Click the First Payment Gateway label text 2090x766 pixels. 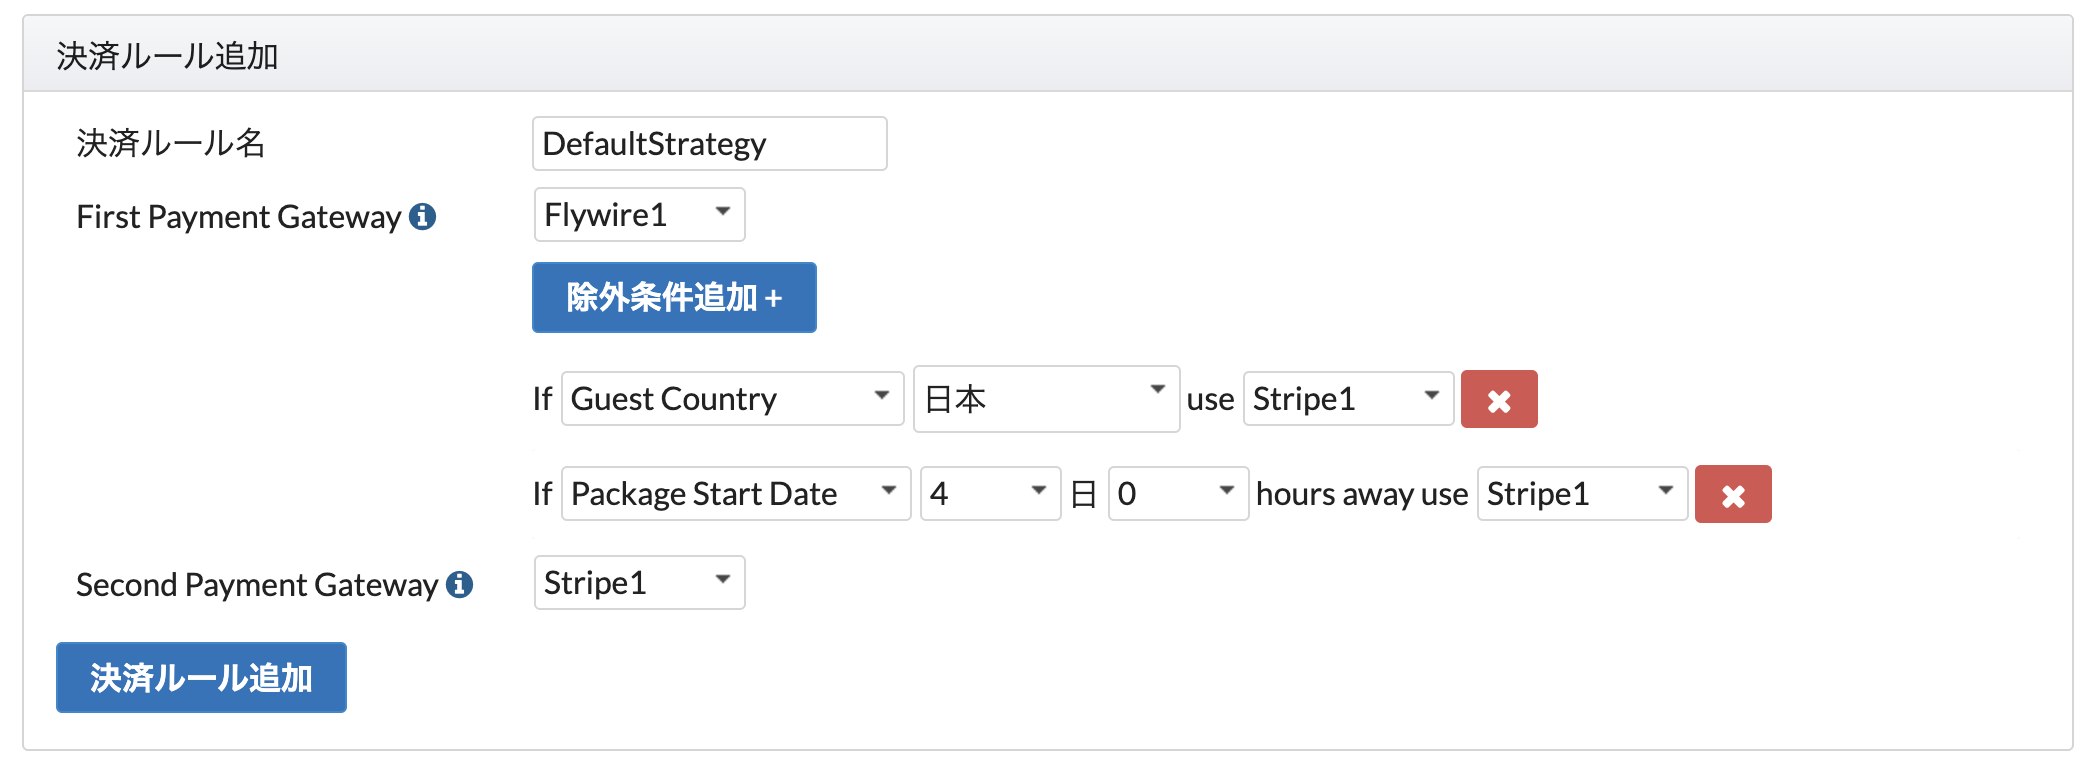coord(238,217)
